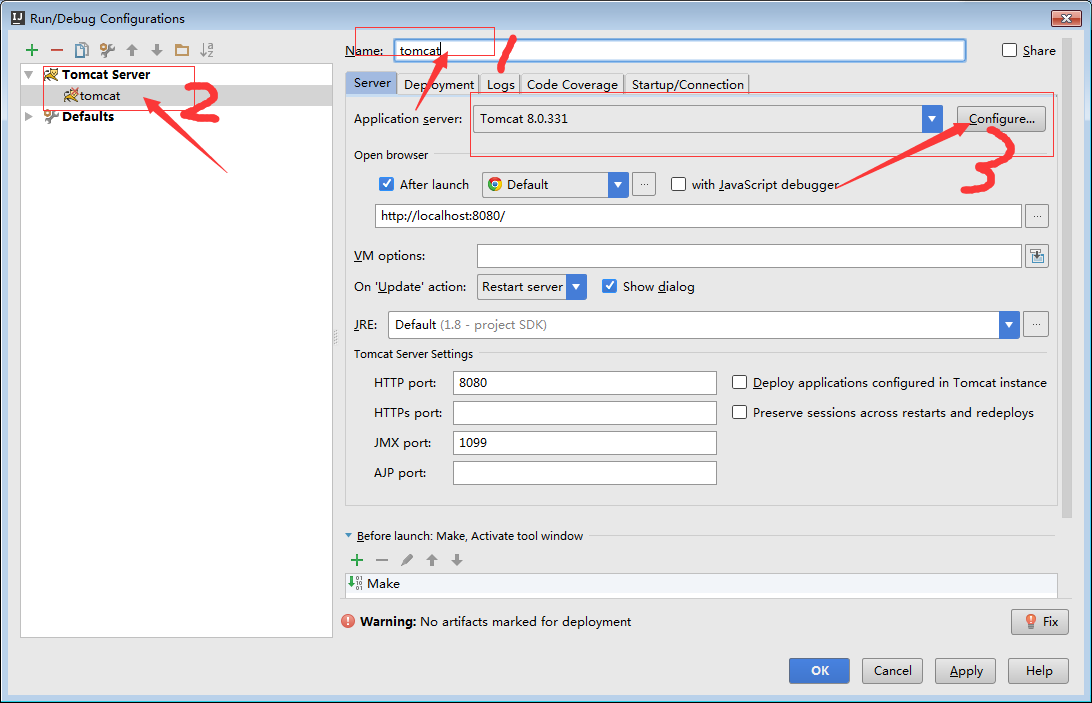Move before launch task up
Viewport: 1092px width, 703px height.
(x=432, y=560)
